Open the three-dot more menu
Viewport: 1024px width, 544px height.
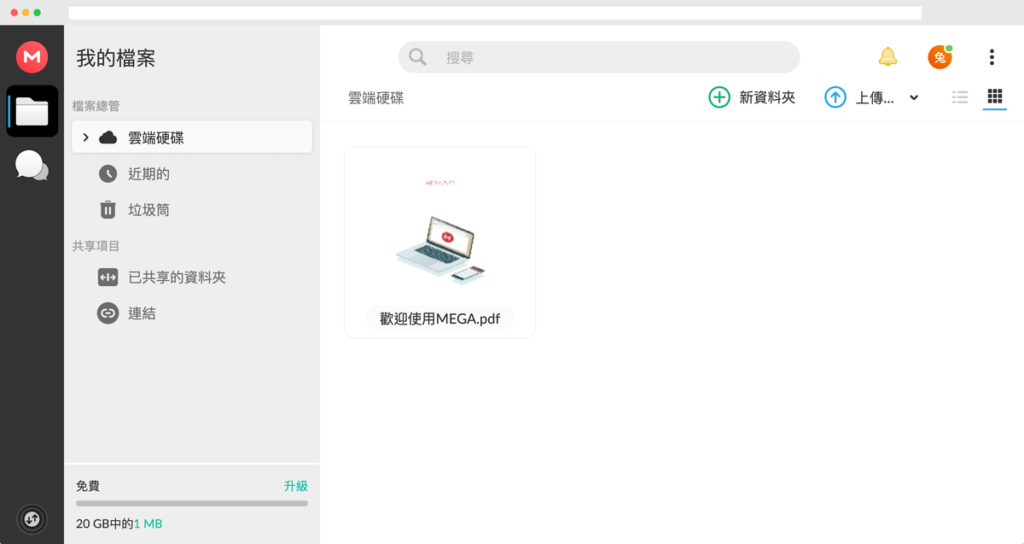tap(991, 57)
